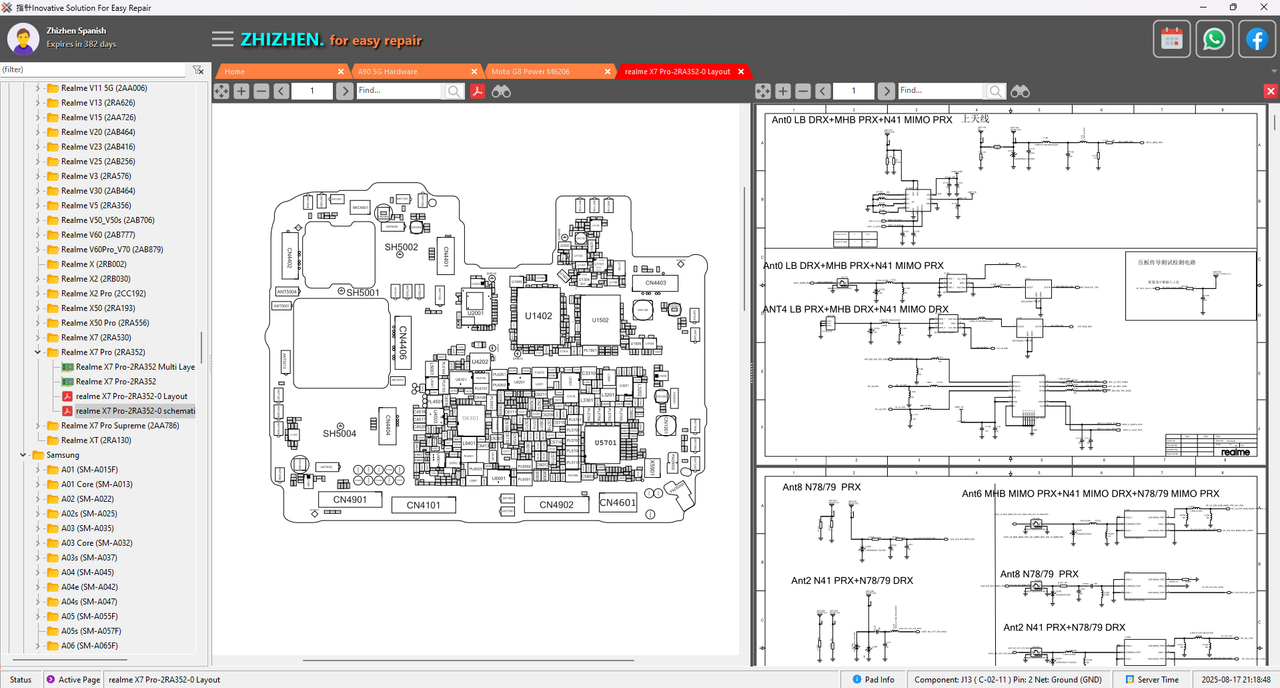Open the hamburger menu next to ZHIZHEN
1280x688 pixels.
tap(222, 40)
